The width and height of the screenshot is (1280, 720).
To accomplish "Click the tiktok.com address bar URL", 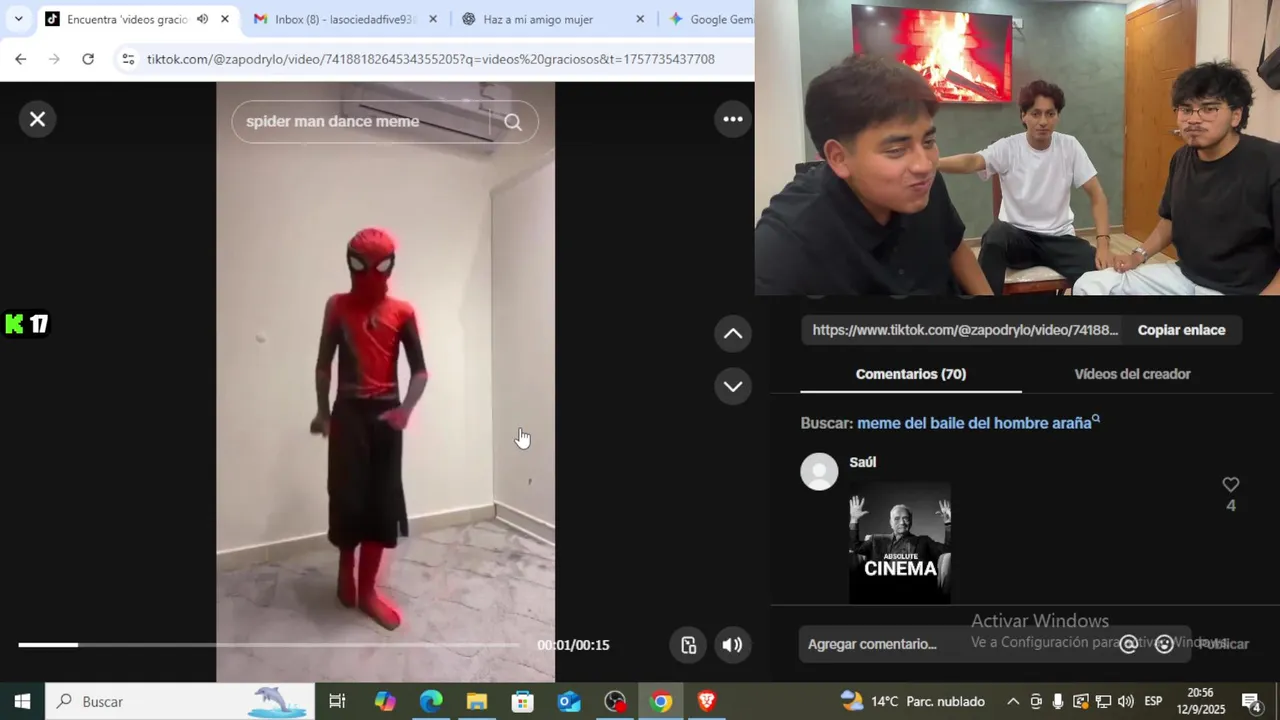I will point(431,59).
